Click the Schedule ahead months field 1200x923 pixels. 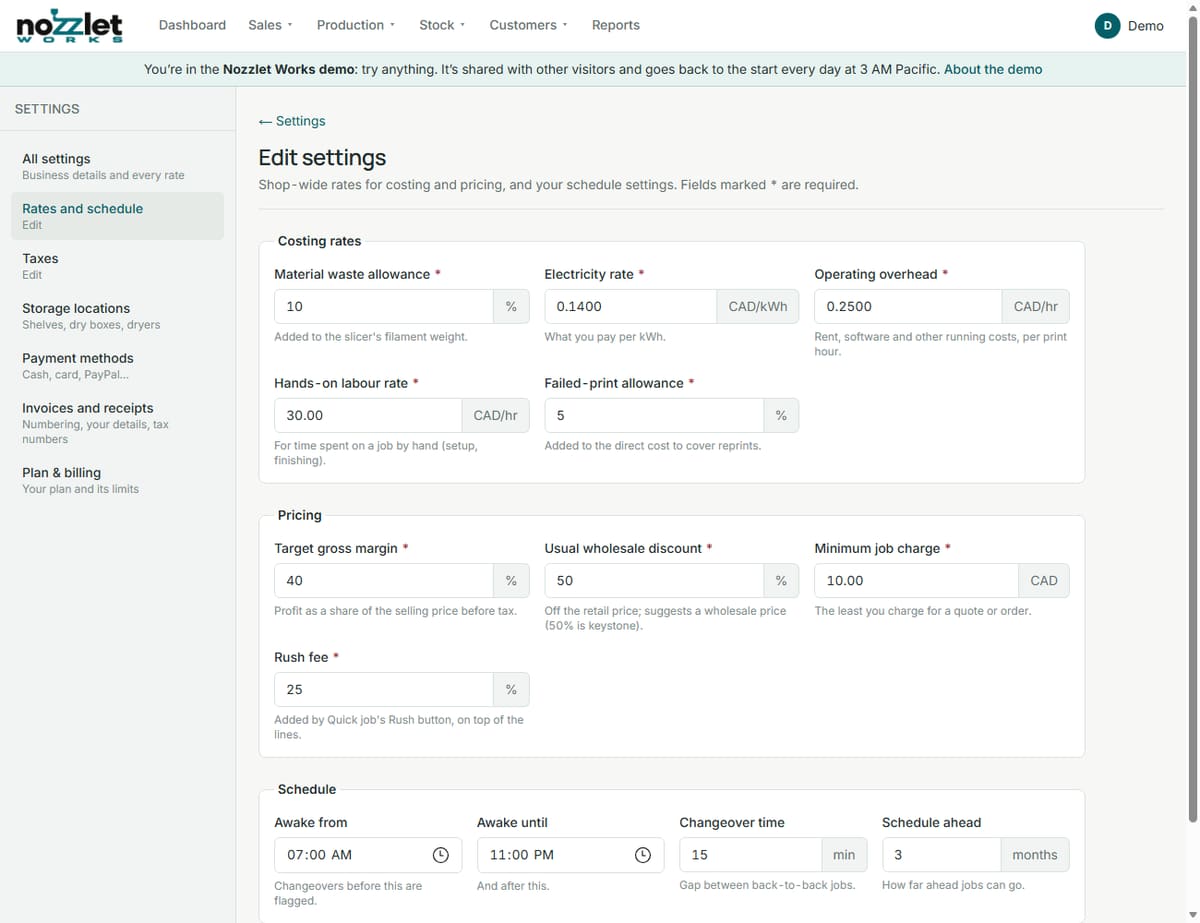[941, 855]
